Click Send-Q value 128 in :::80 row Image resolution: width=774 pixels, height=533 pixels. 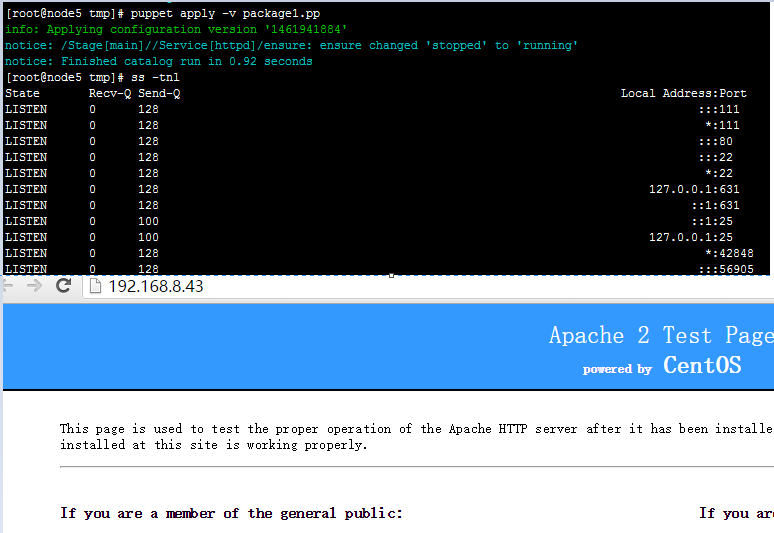tap(148, 141)
